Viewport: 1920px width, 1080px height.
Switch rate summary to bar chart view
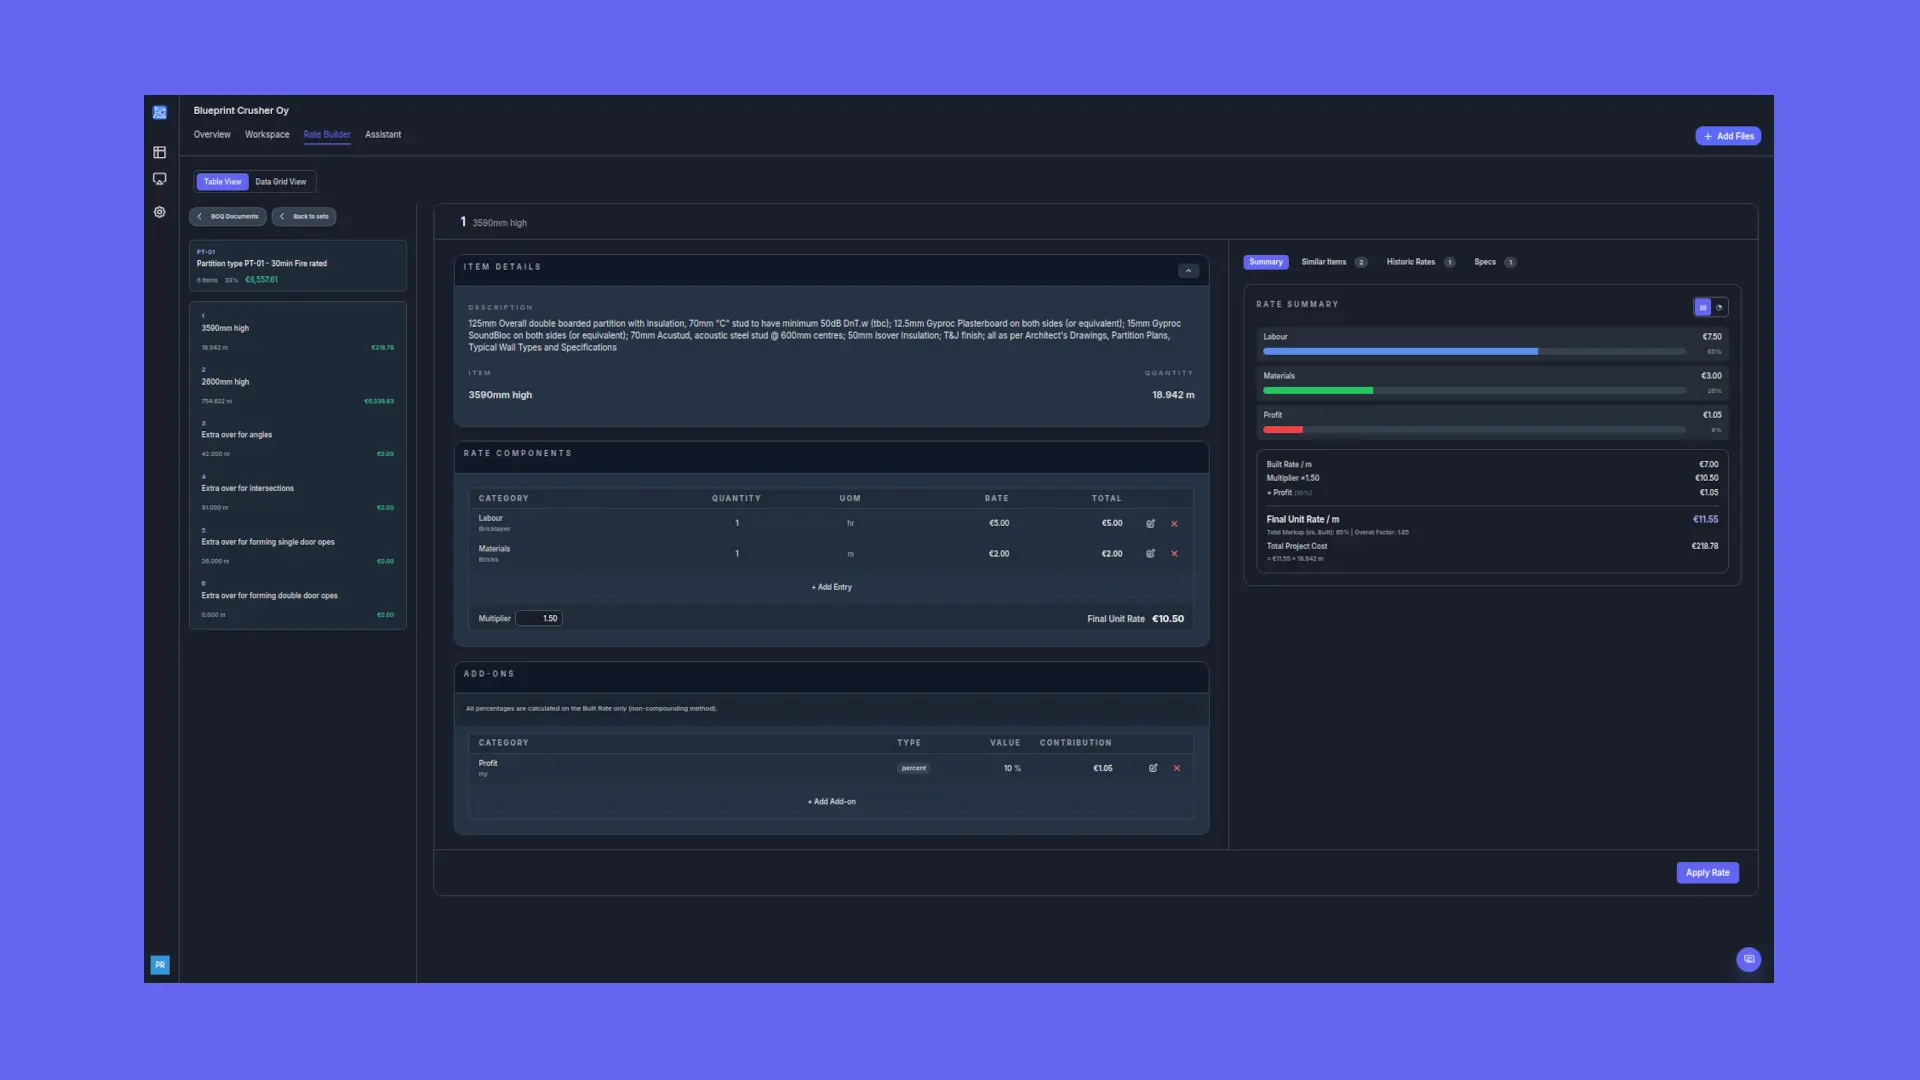[x=1702, y=307]
